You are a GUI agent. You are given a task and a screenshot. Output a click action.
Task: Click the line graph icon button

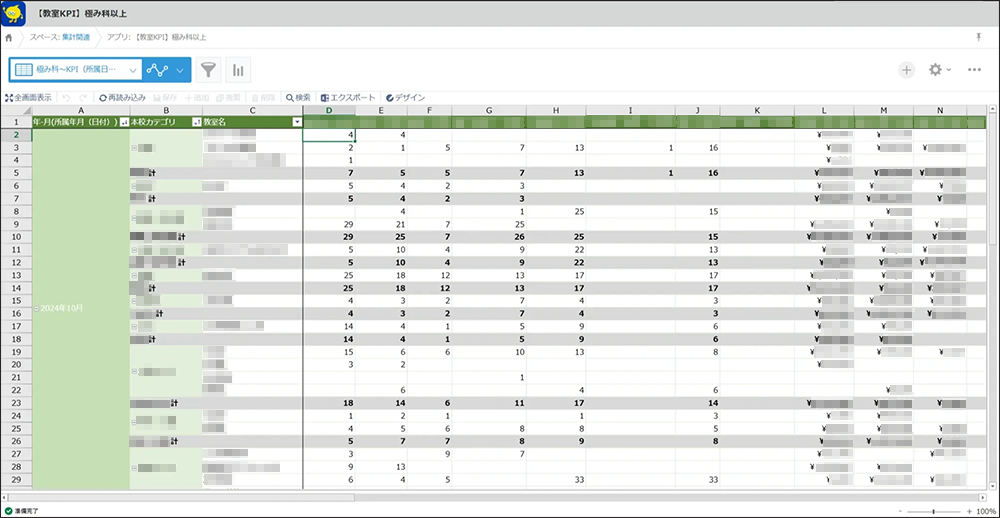tap(157, 70)
